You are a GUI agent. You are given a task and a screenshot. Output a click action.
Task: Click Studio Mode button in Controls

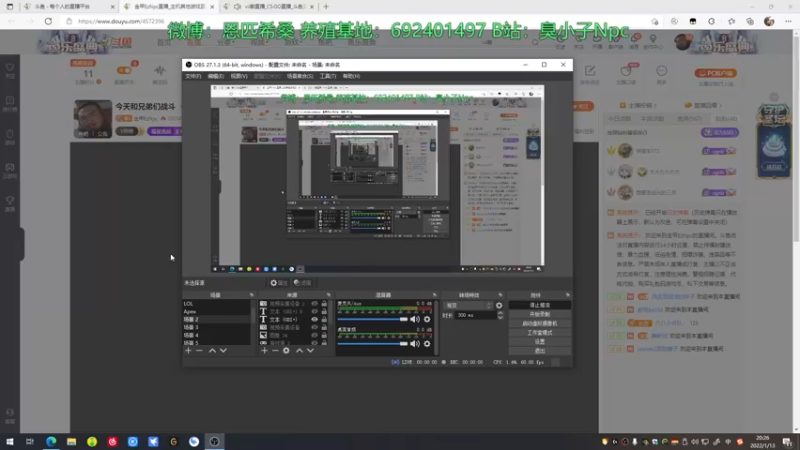(x=540, y=333)
